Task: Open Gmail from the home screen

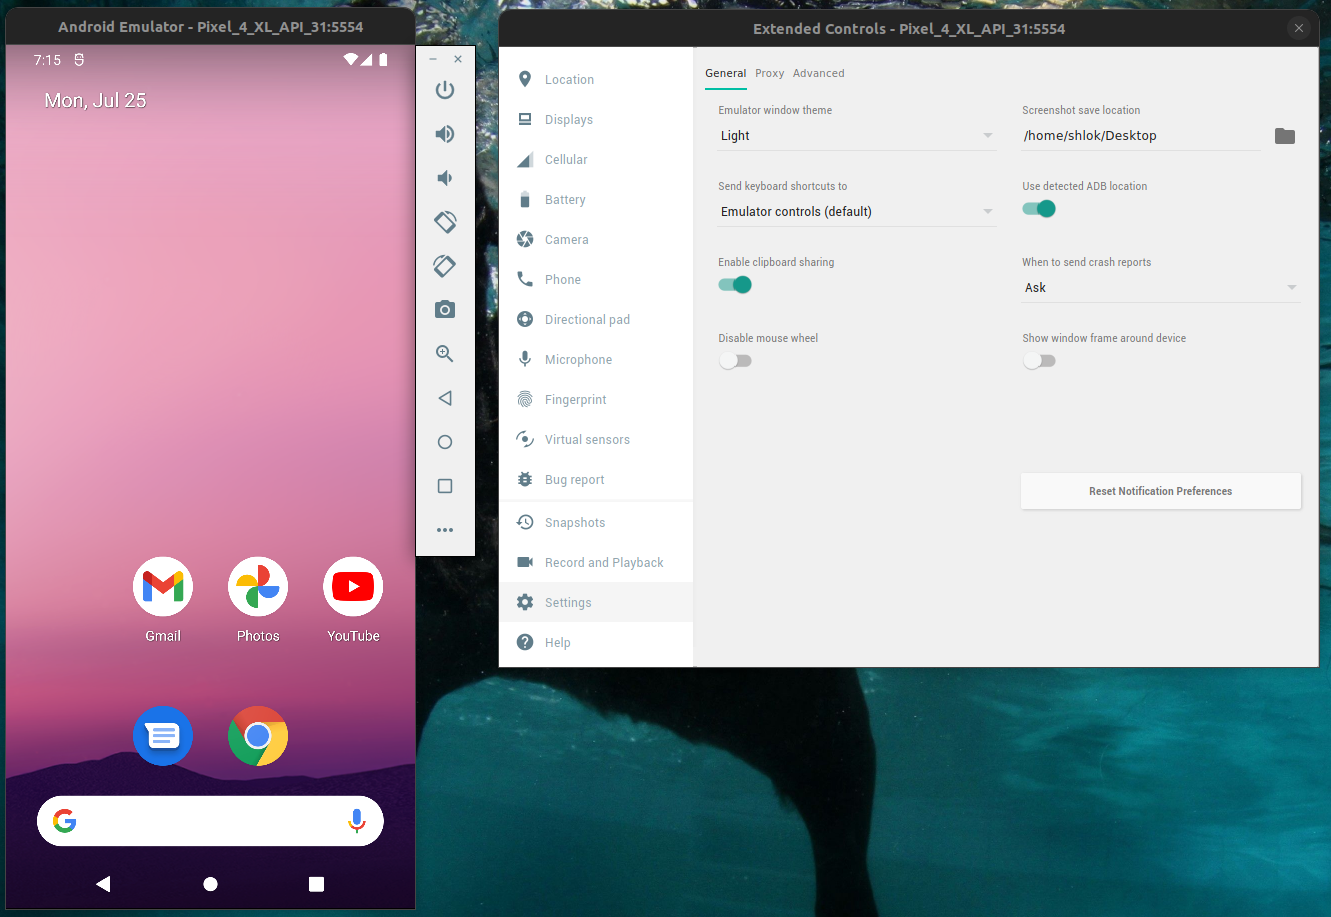Action: pos(162,586)
